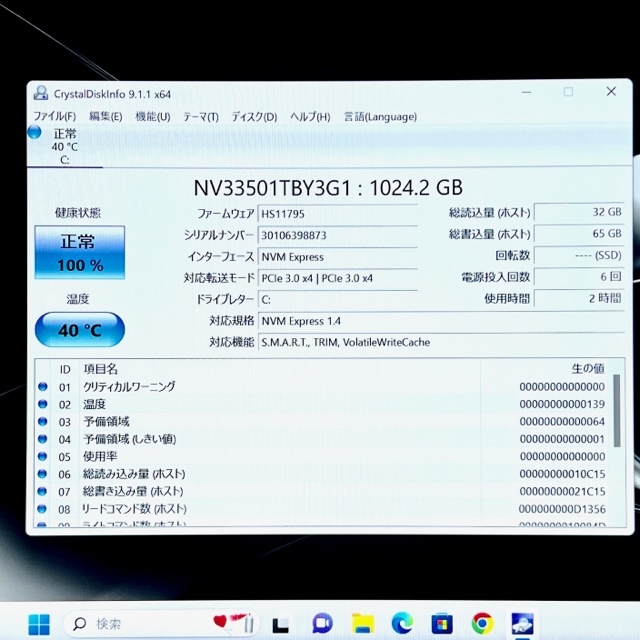Click the firmware field HS11795
This screenshot has height=640, width=640.
(338, 214)
